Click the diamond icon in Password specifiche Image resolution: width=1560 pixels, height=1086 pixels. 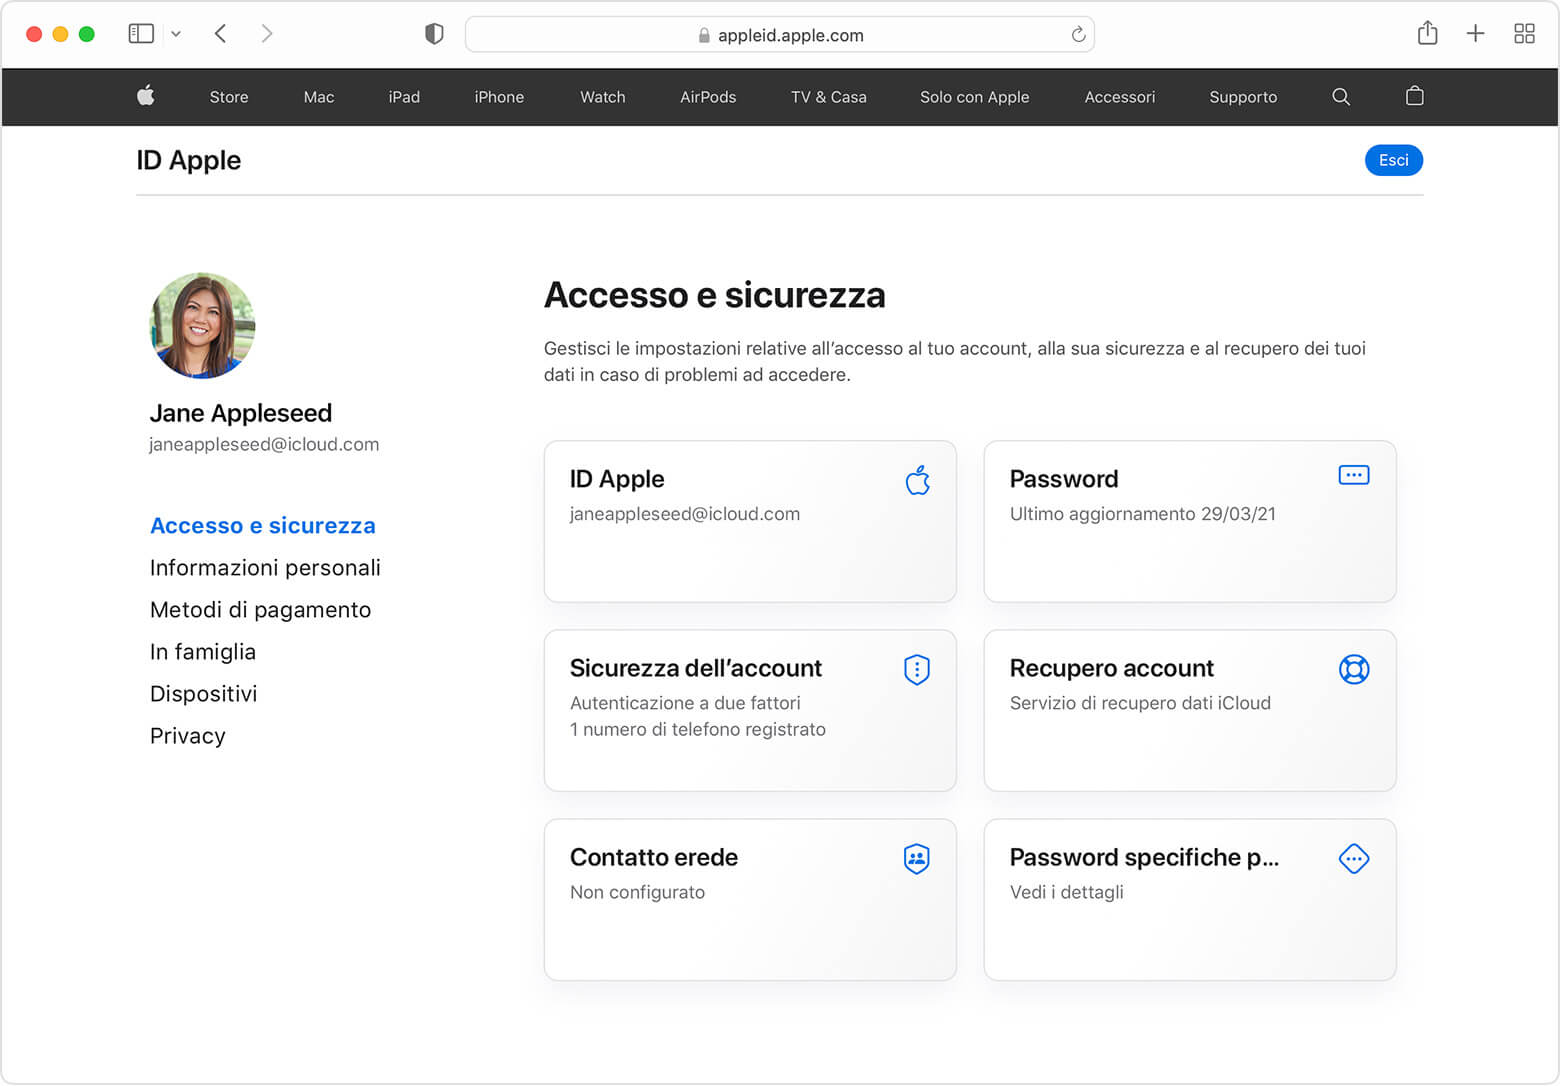click(x=1354, y=858)
